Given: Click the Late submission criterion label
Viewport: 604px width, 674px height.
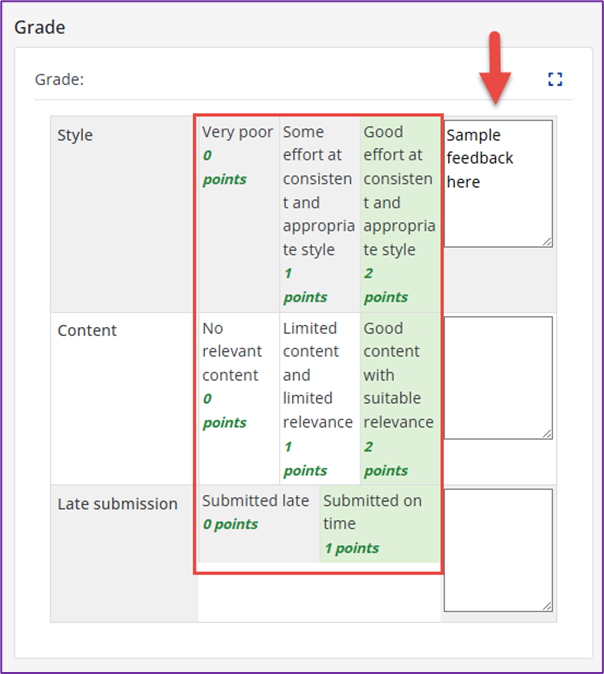Looking at the screenshot, I should (x=117, y=503).
